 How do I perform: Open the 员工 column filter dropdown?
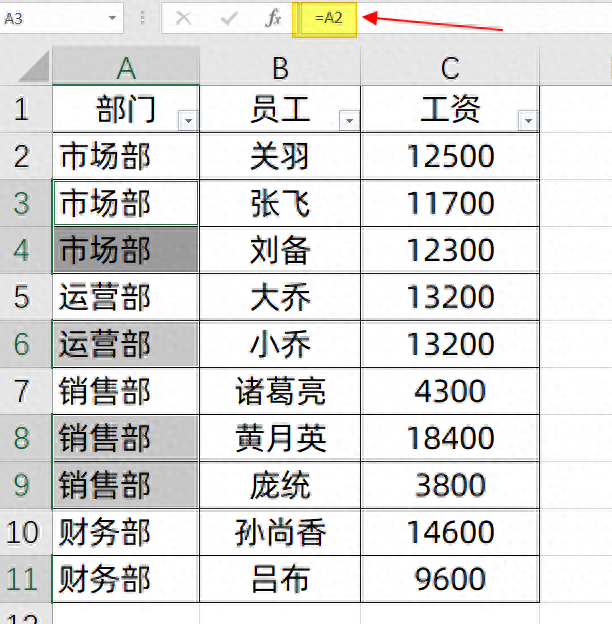pyautogui.click(x=349, y=121)
